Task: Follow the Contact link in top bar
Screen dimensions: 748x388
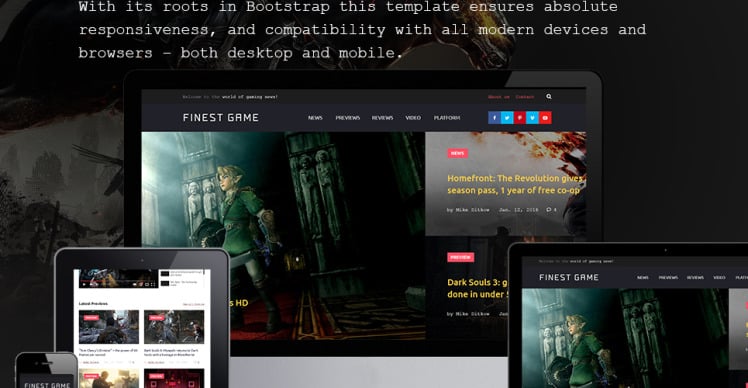Action: (x=525, y=97)
